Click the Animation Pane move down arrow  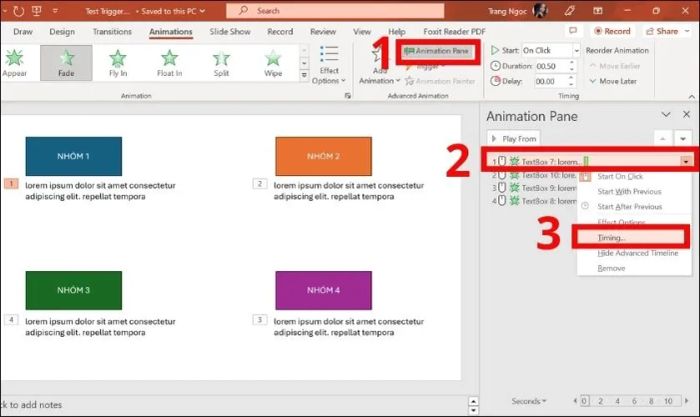coord(683,139)
